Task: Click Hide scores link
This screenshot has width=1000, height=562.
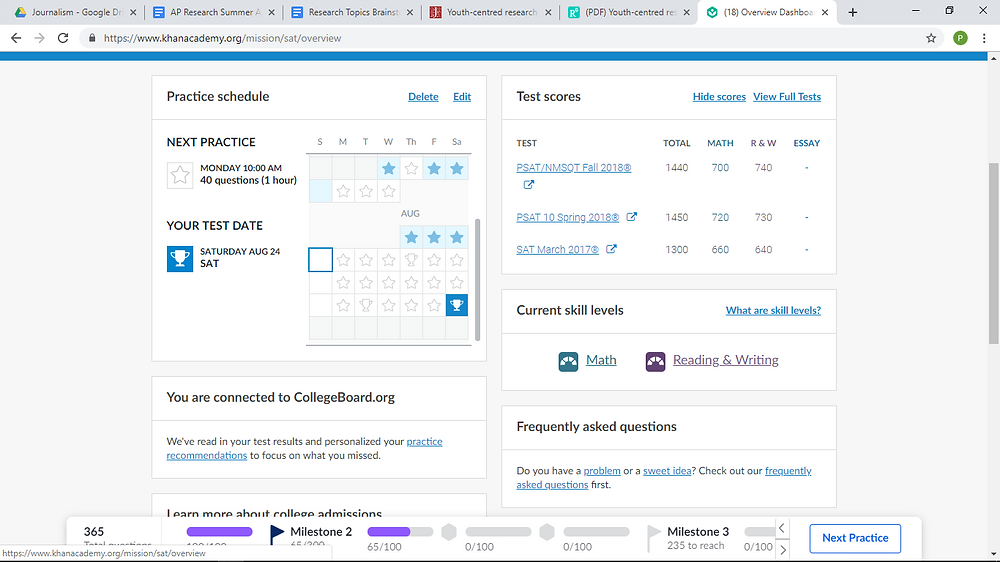Action: (719, 97)
